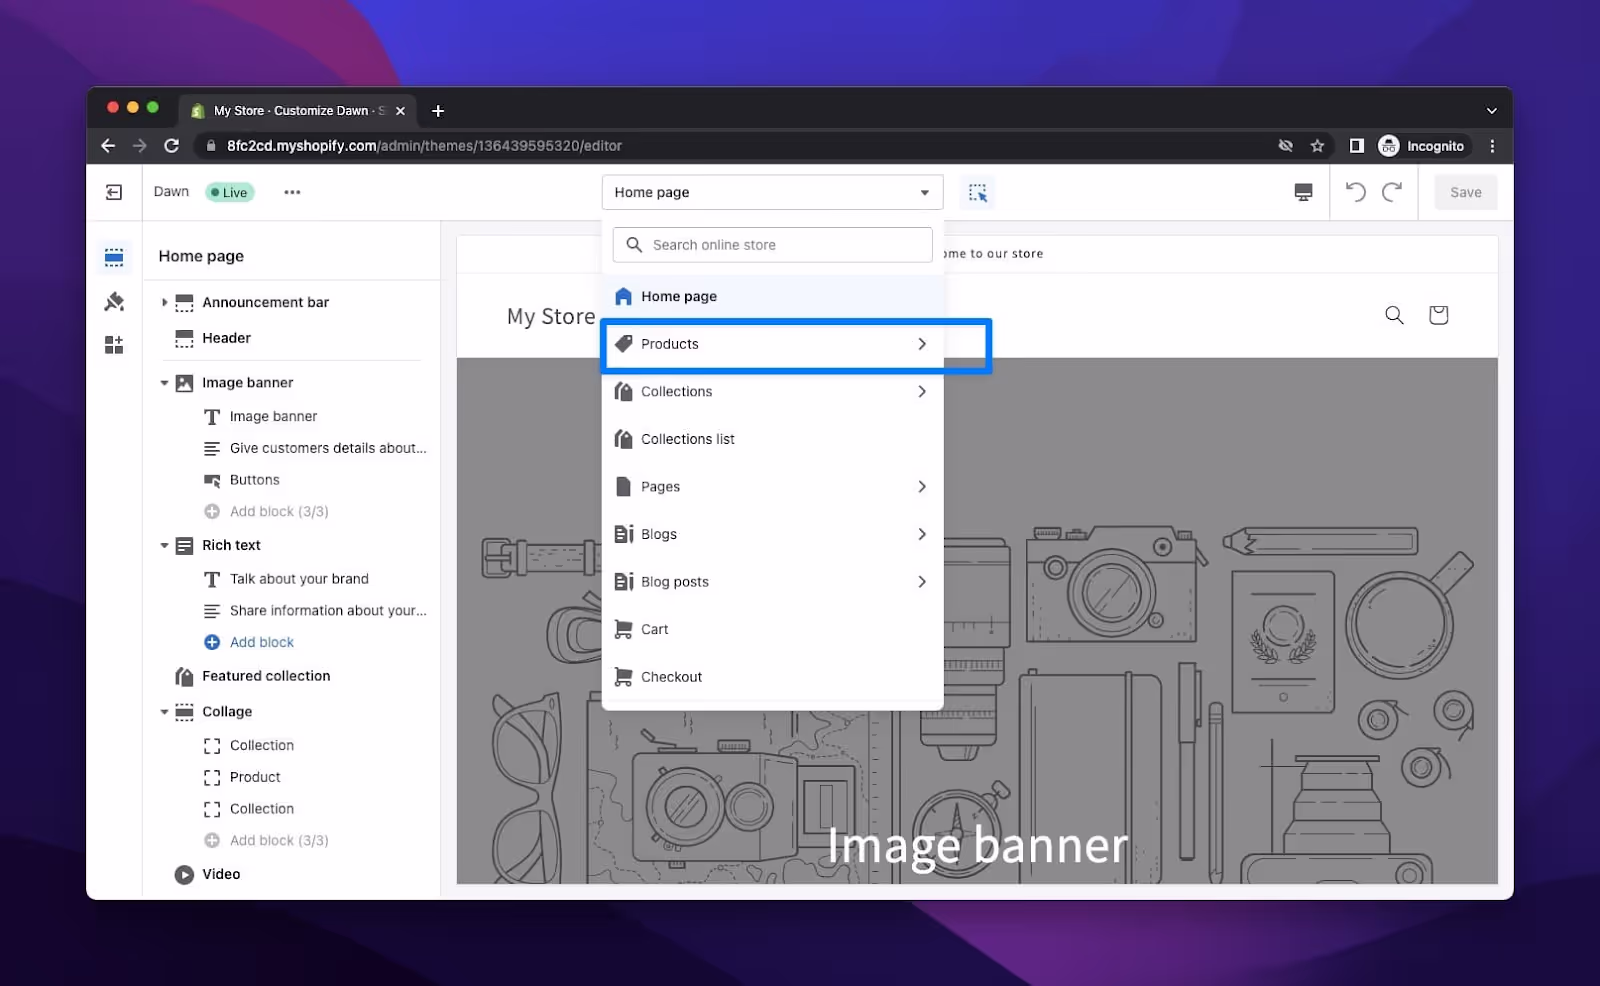Open the Products submenu

click(x=772, y=344)
